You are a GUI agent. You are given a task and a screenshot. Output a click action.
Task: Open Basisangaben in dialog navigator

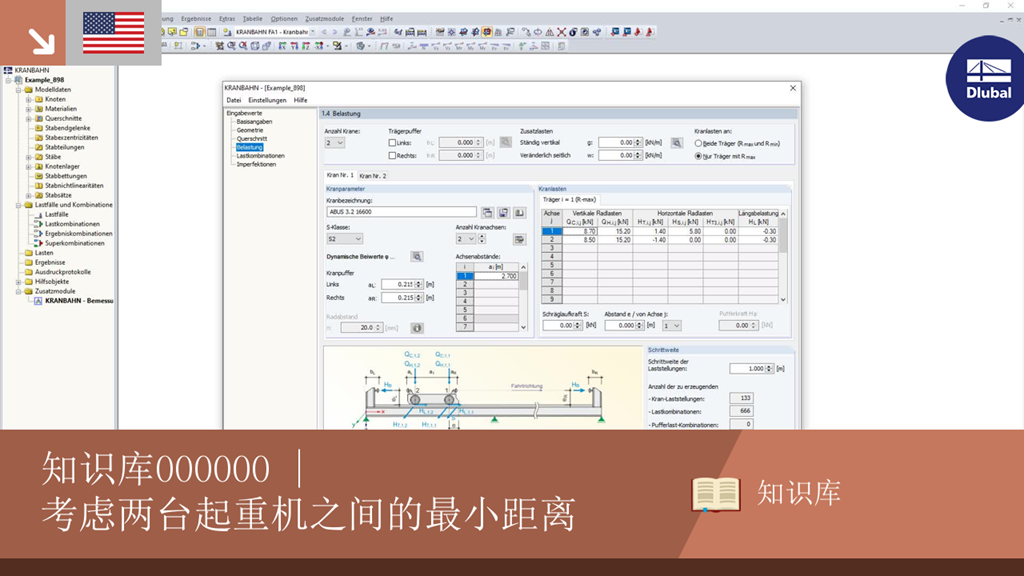coord(254,121)
